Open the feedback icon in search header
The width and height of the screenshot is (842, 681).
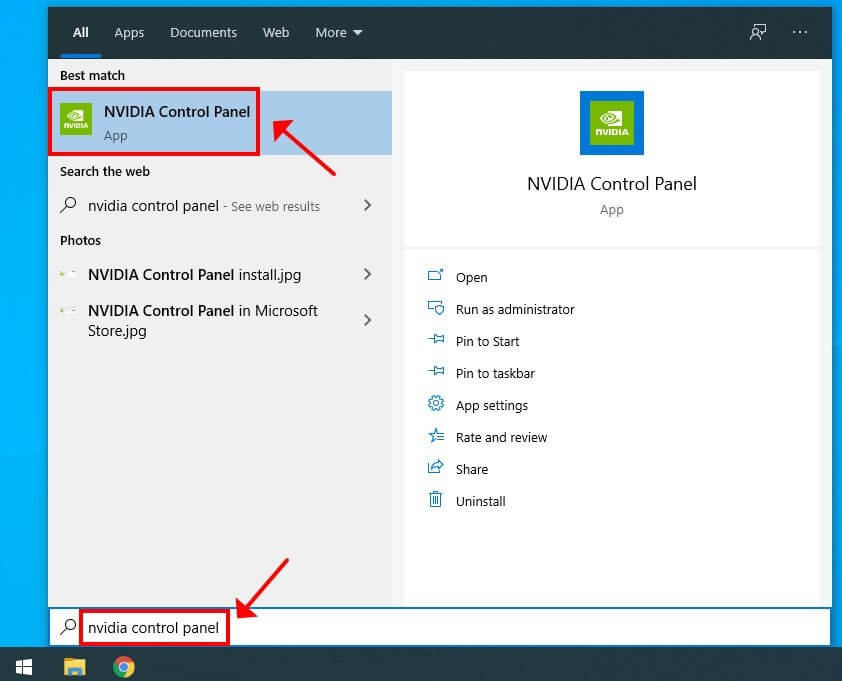click(x=758, y=32)
